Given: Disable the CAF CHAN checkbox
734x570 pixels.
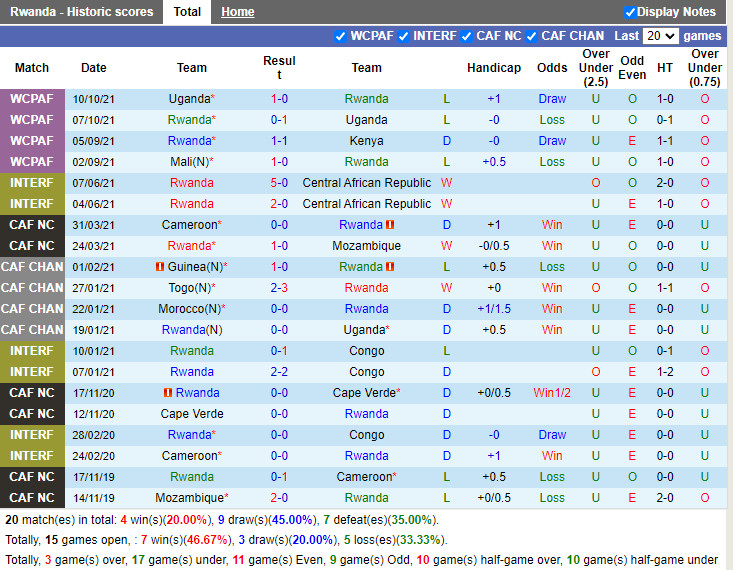Looking at the screenshot, I should tap(532, 36).
